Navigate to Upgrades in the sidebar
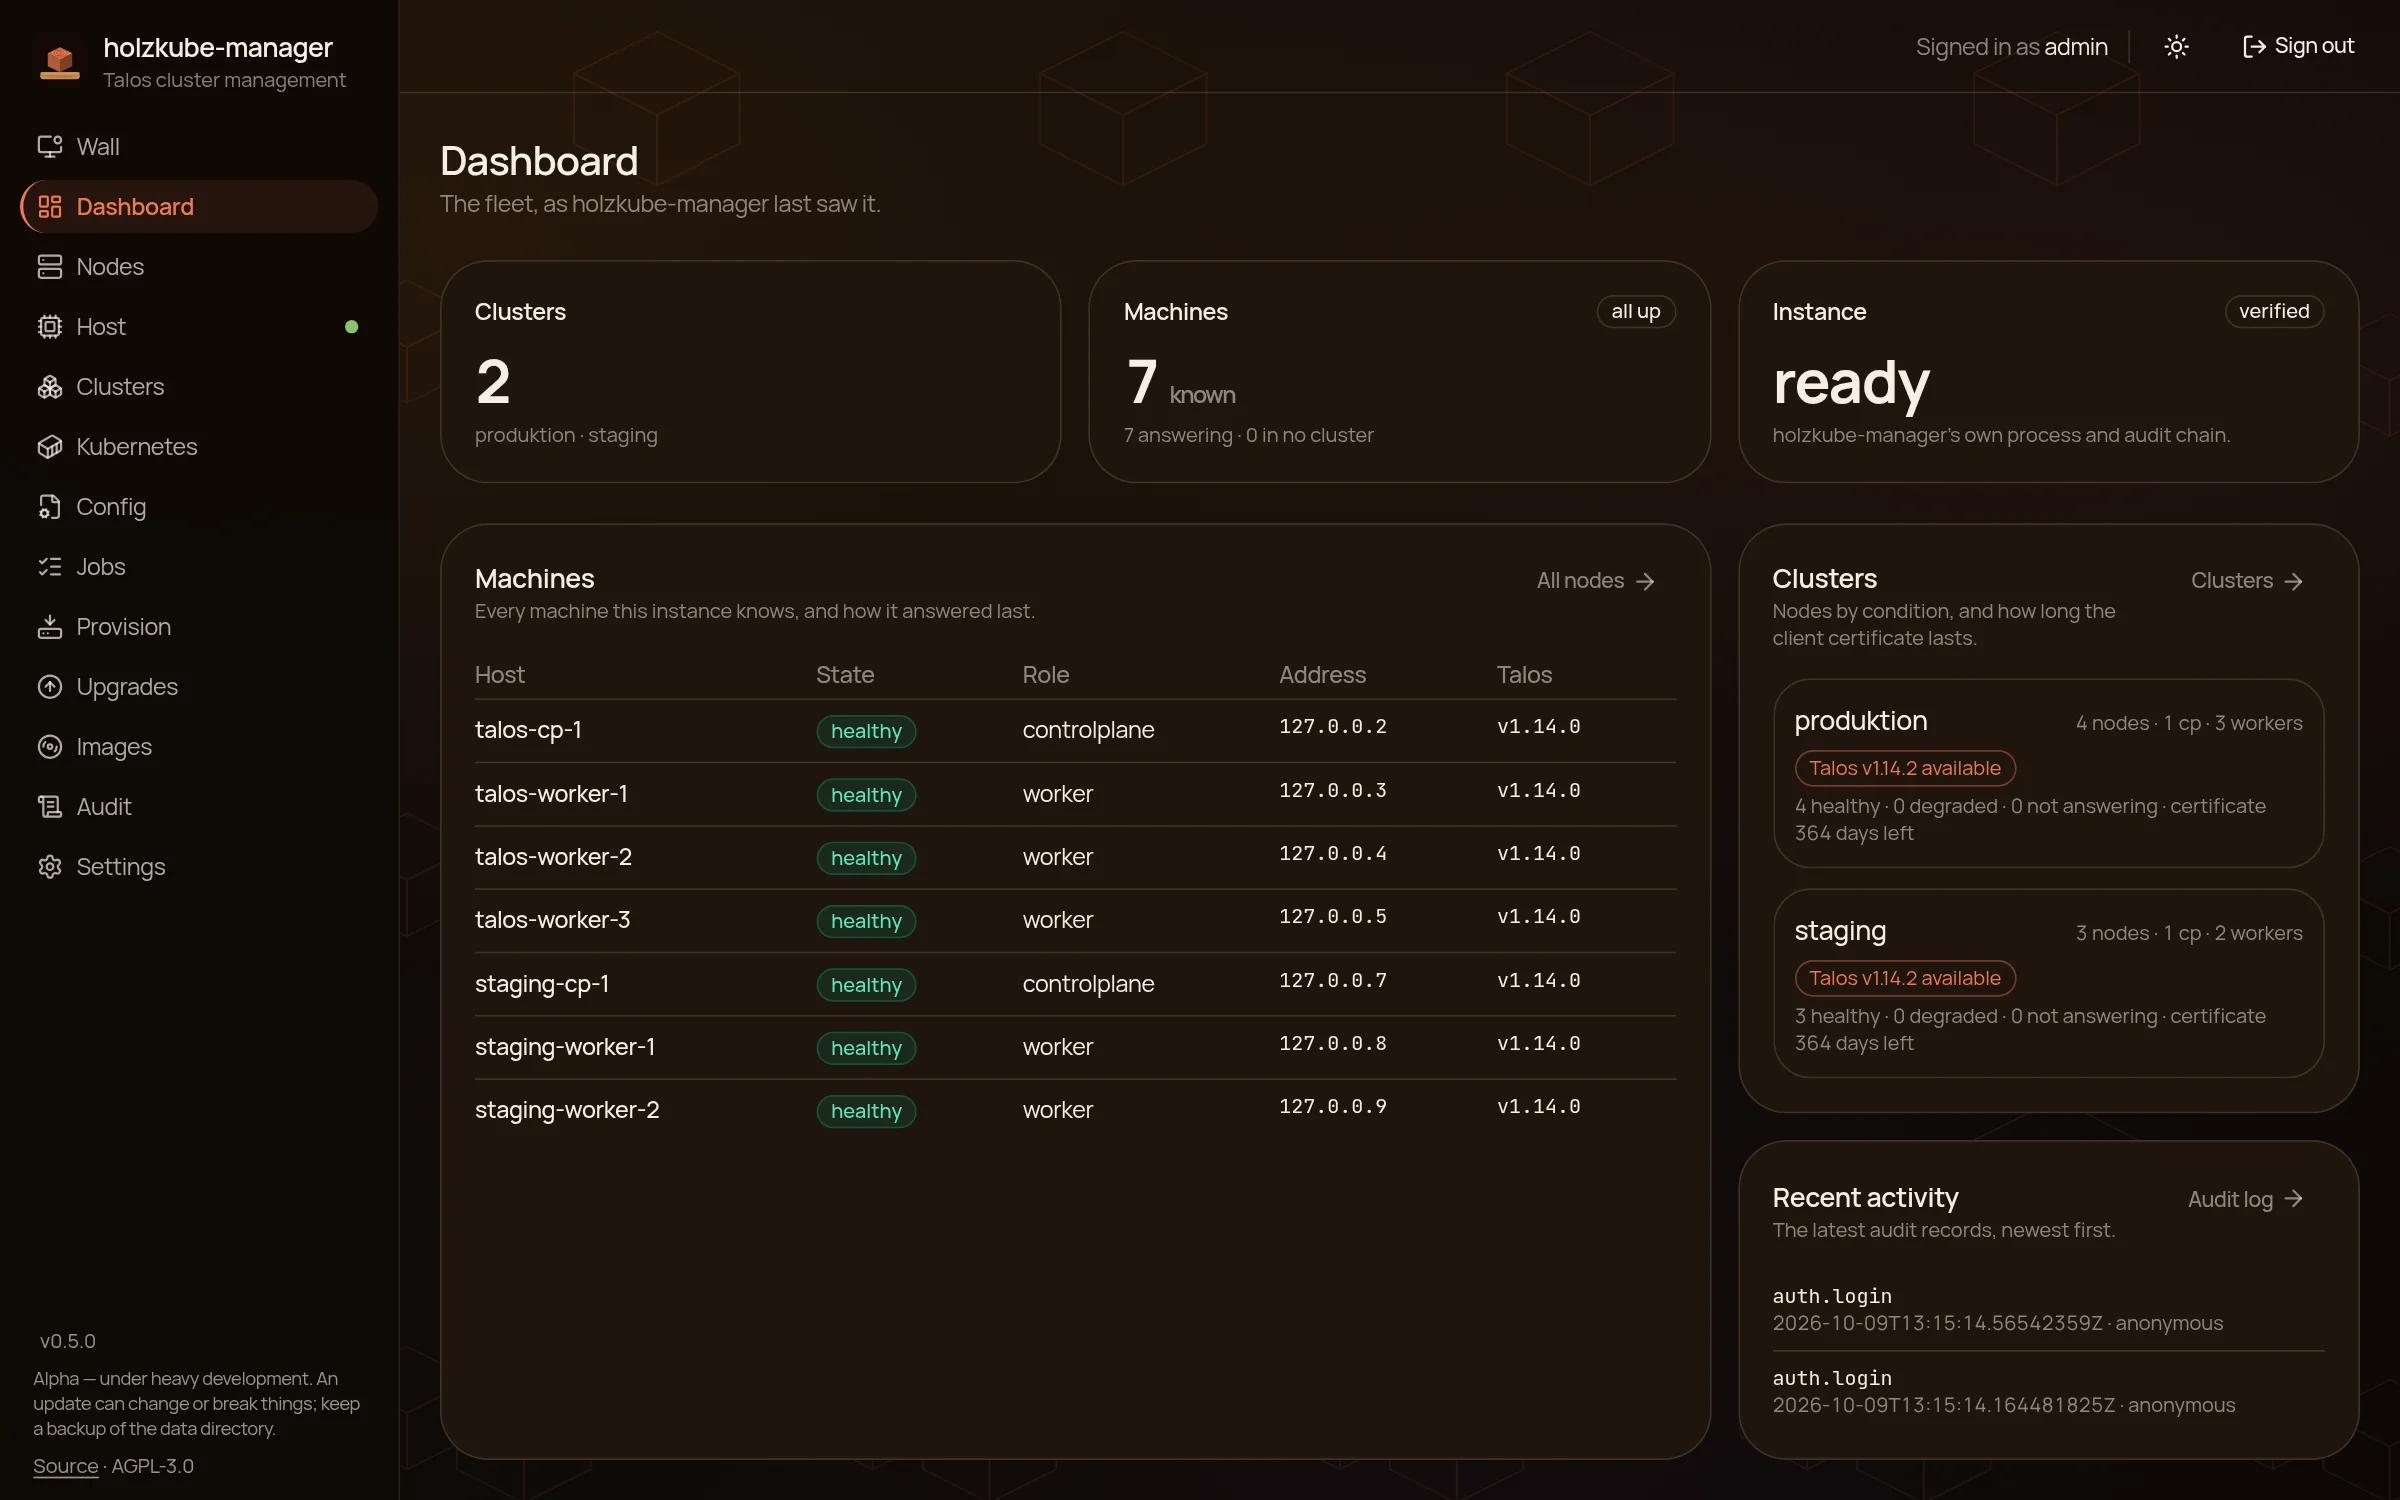This screenshot has width=2400, height=1500. 198,687
